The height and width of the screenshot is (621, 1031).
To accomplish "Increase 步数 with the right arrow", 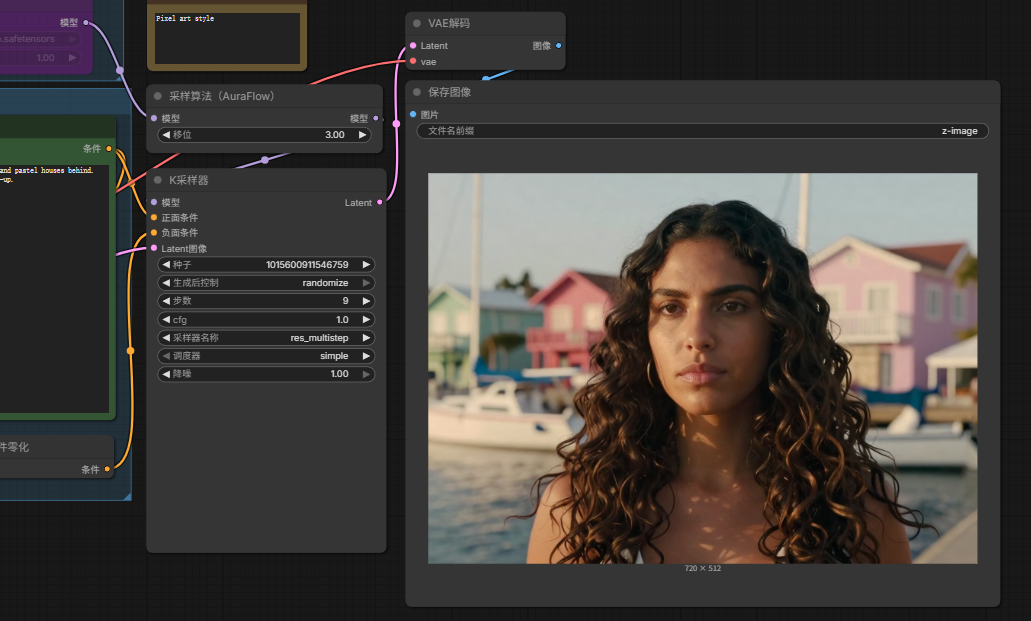I will click(366, 301).
